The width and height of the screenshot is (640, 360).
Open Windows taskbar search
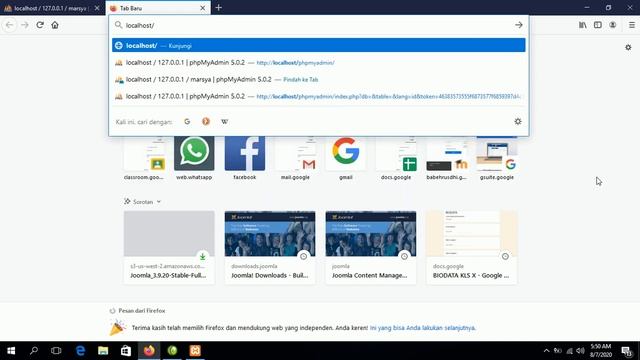[34, 351]
